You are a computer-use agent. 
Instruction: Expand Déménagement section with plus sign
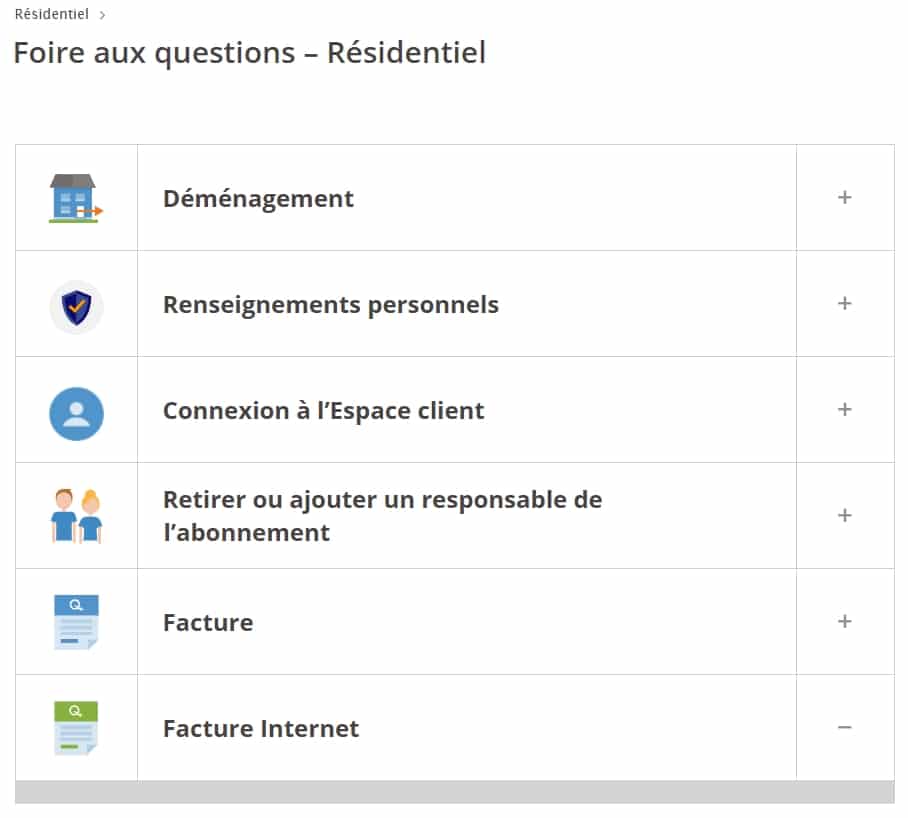[844, 198]
